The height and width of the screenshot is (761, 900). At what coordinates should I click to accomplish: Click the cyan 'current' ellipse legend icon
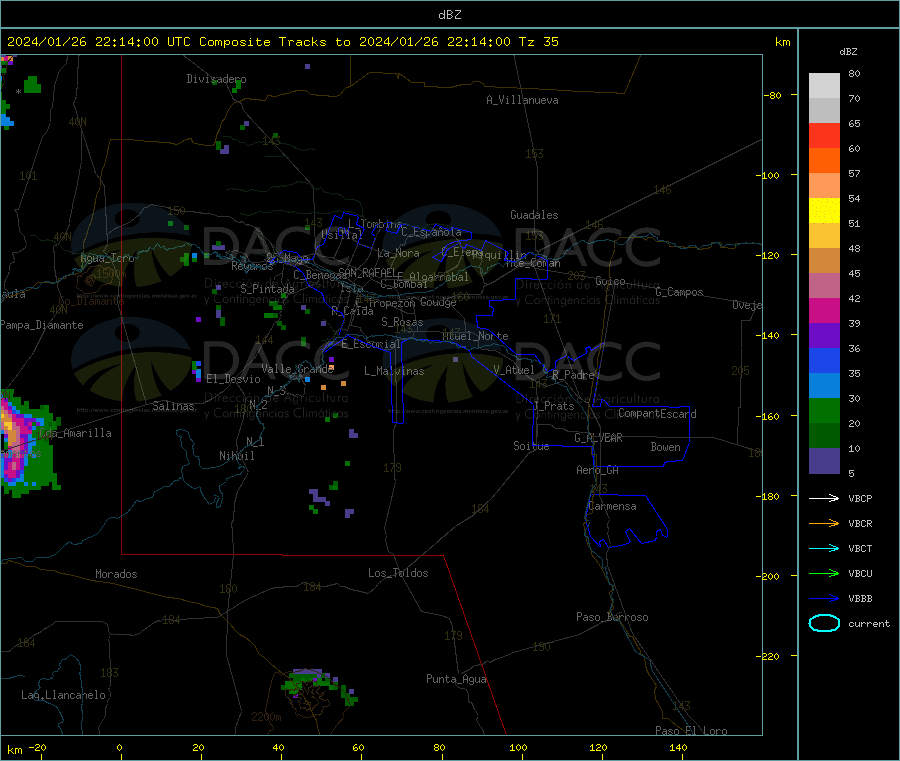coord(824,623)
